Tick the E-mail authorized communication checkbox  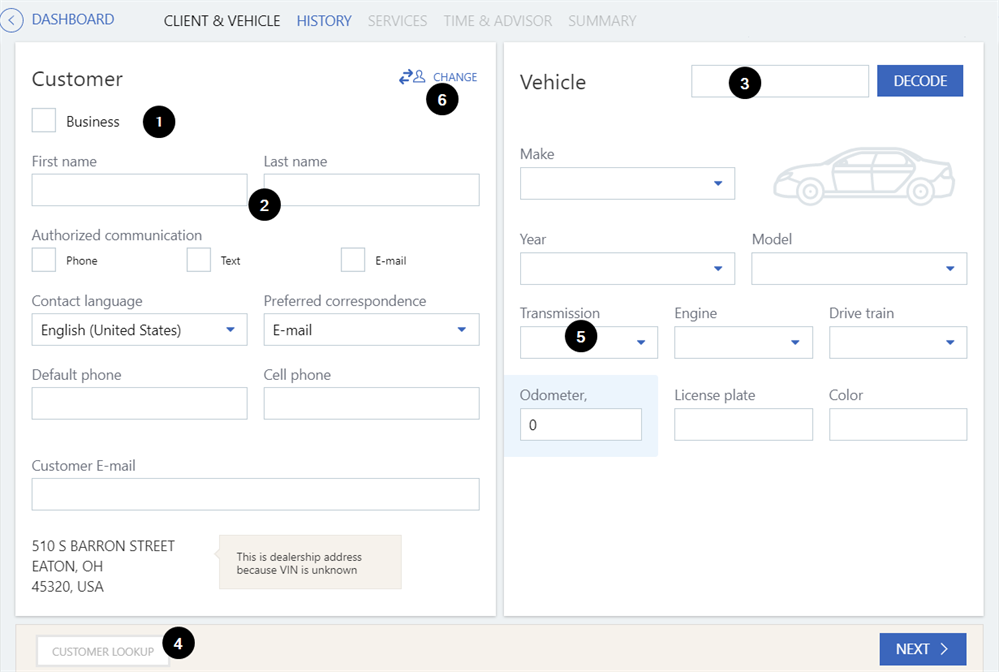click(353, 260)
